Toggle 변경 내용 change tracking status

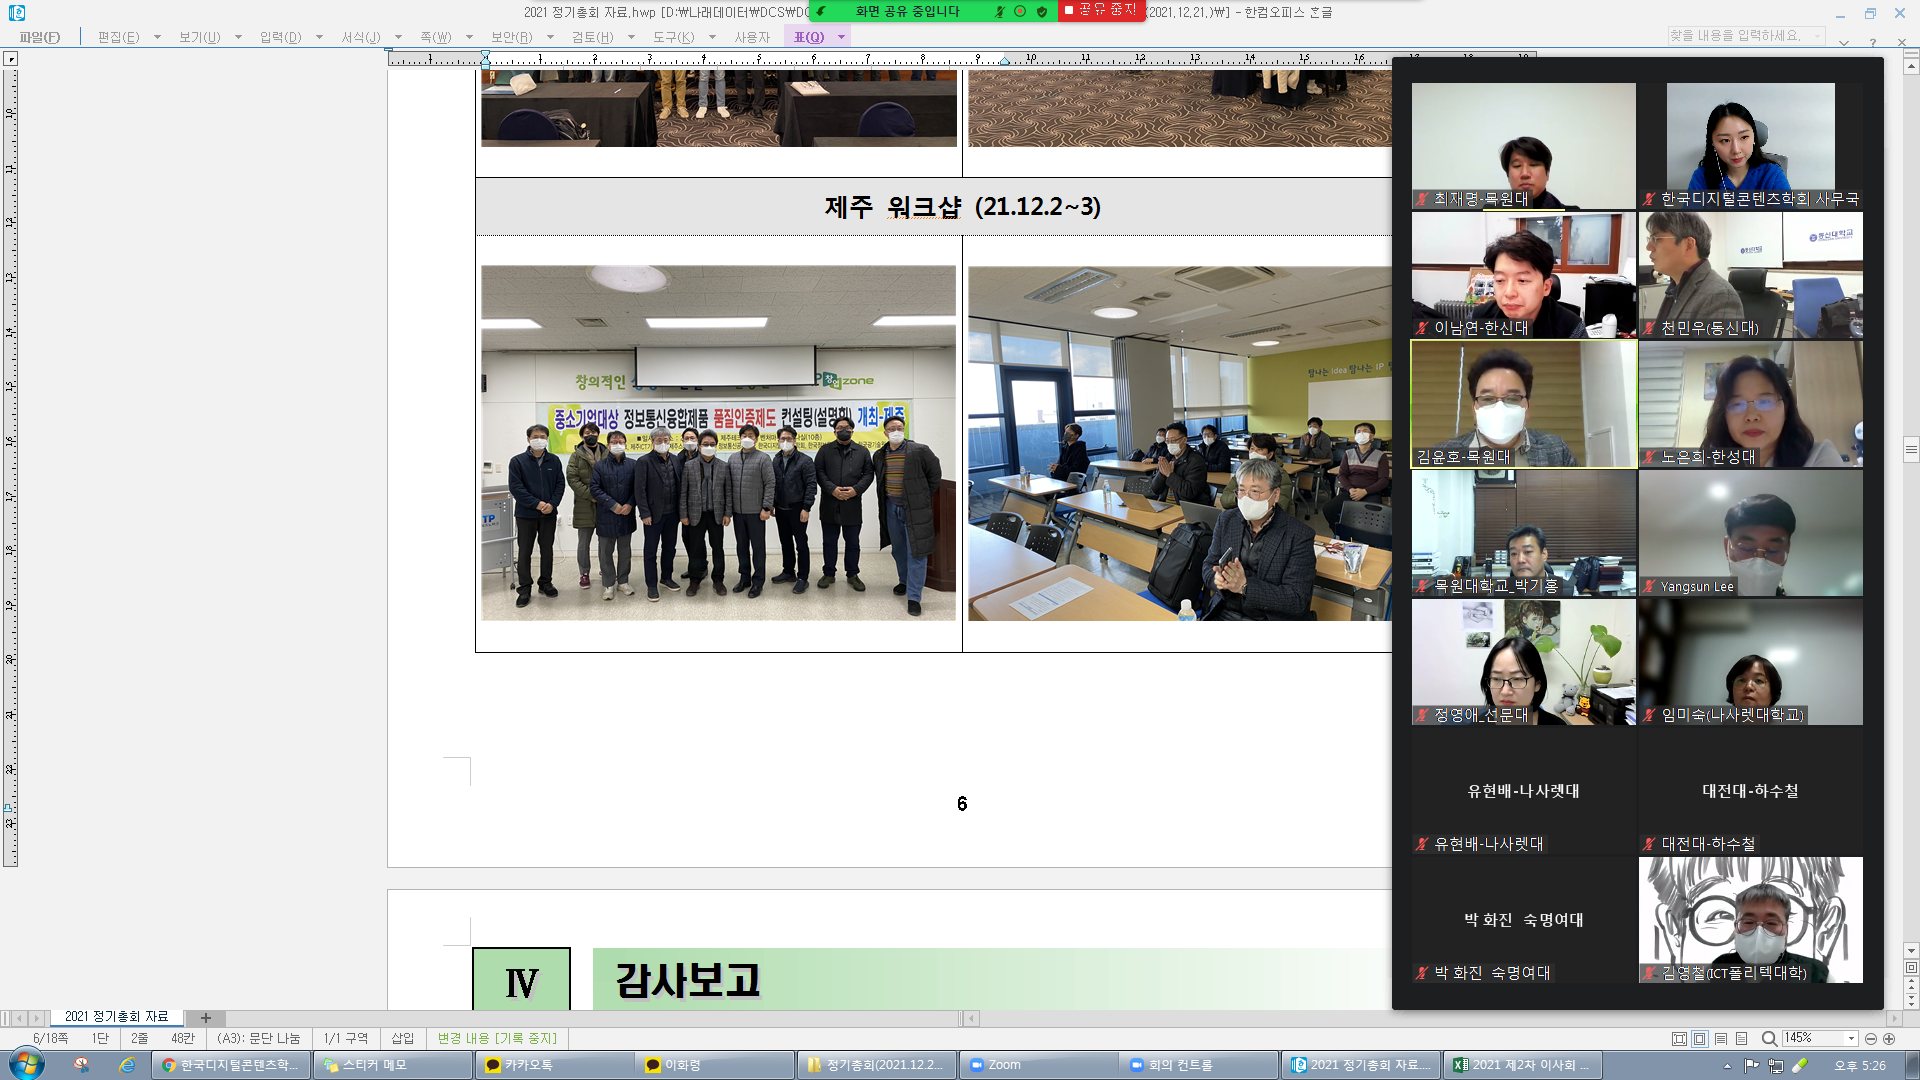[x=497, y=1038]
